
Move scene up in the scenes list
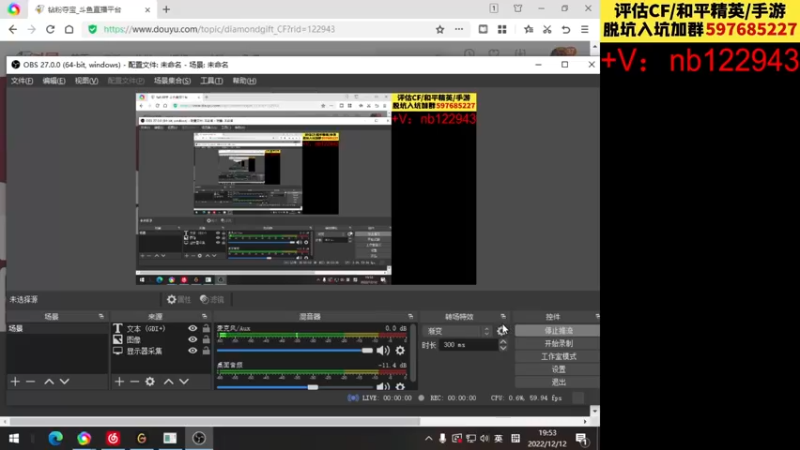pos(49,382)
